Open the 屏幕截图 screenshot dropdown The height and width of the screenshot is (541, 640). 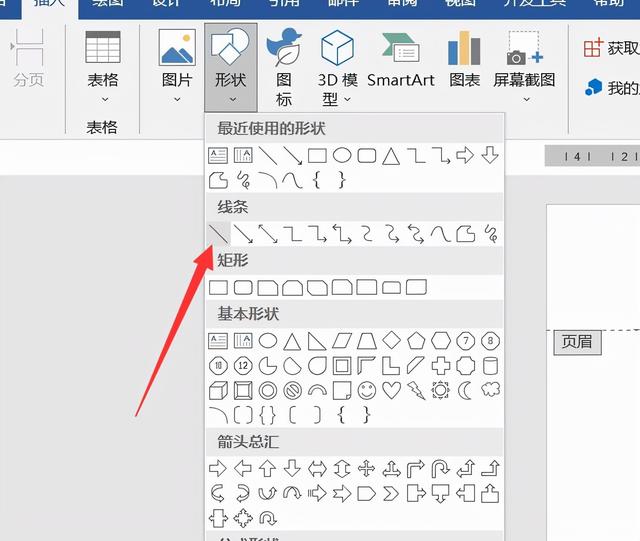tap(524, 67)
